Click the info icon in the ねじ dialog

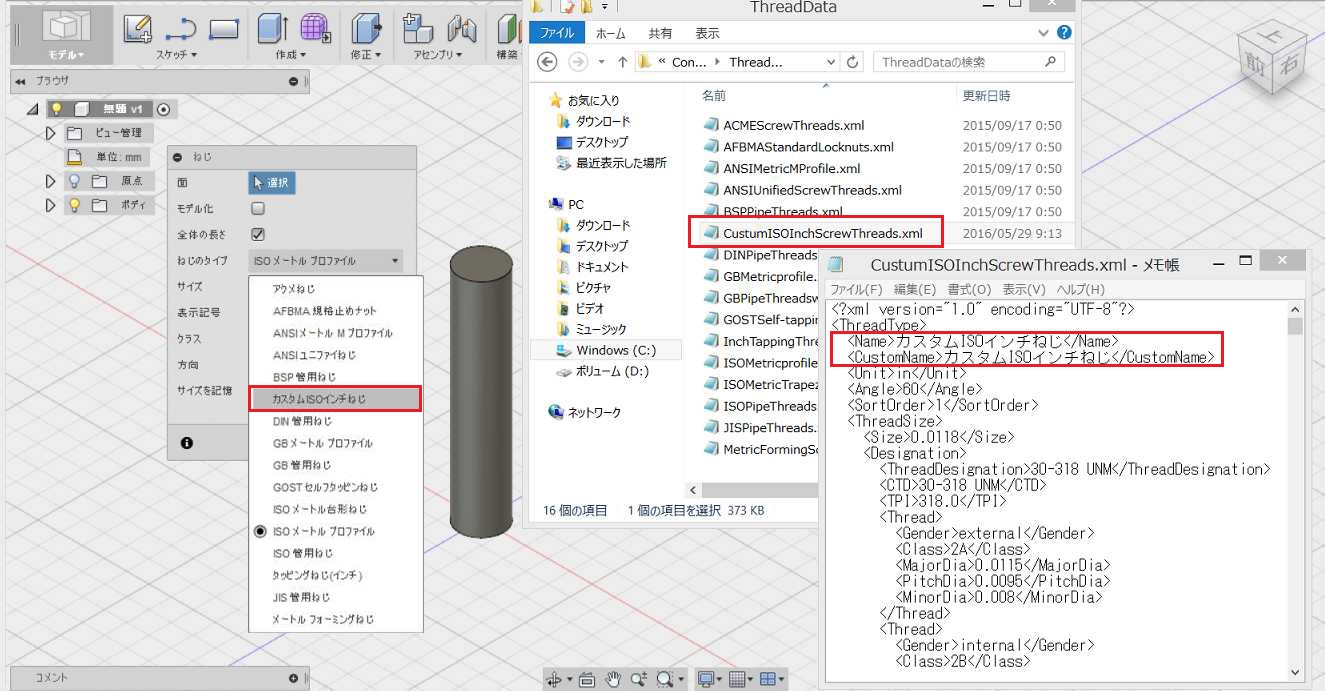pos(187,442)
